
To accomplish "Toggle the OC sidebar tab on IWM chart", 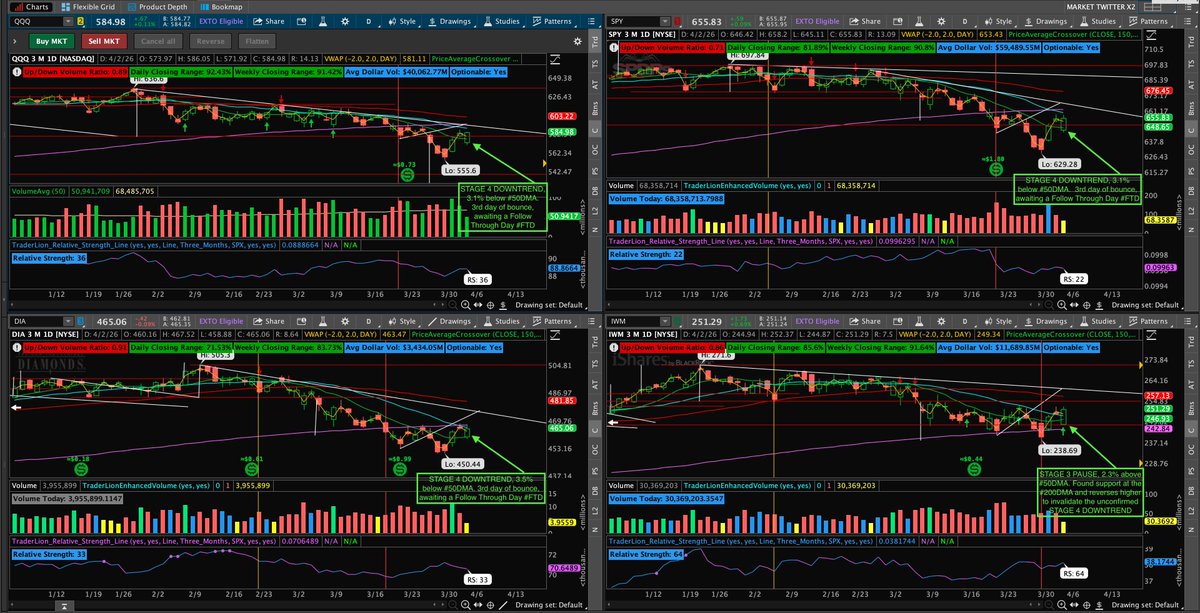I will [x=1191, y=449].
